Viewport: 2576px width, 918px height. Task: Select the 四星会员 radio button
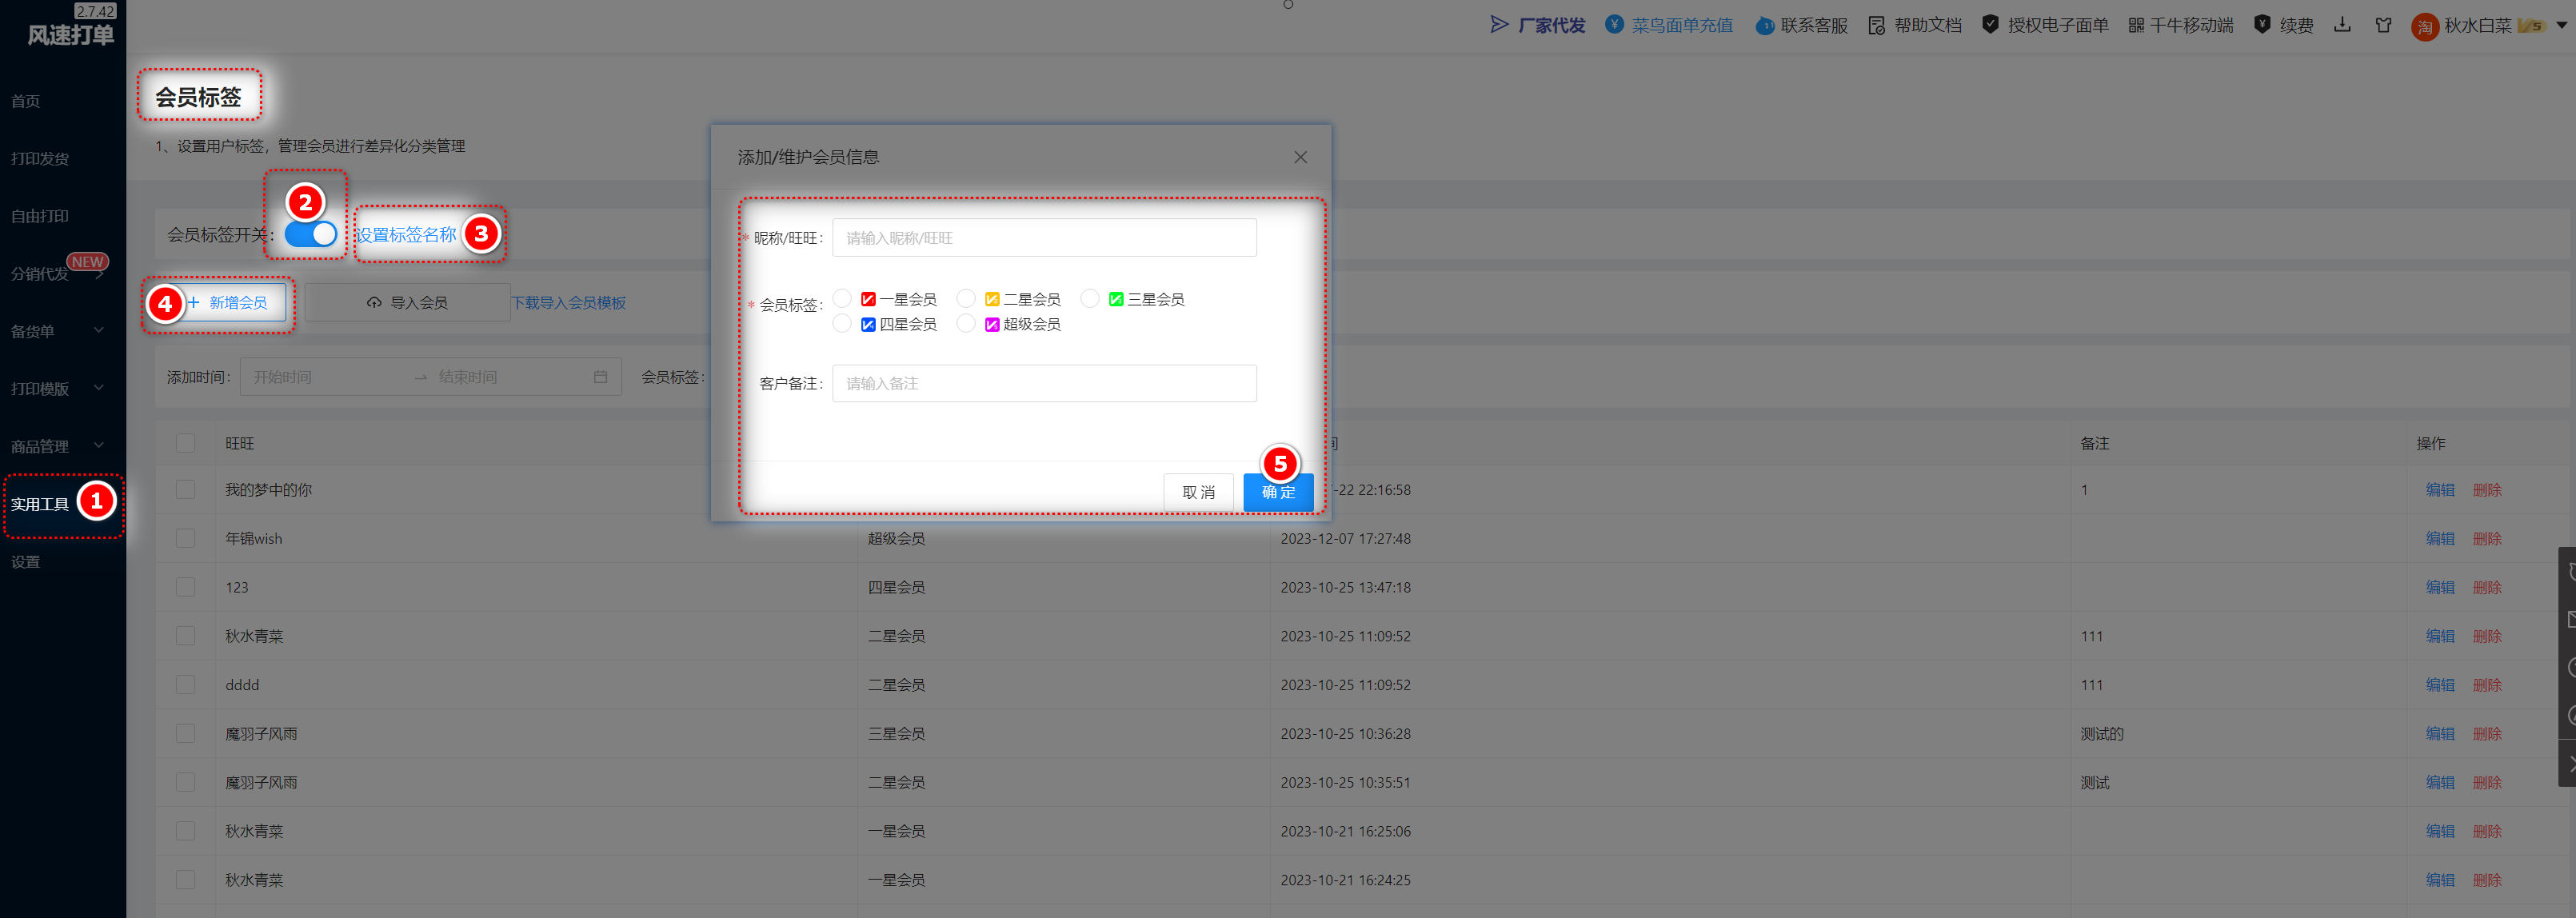842,324
